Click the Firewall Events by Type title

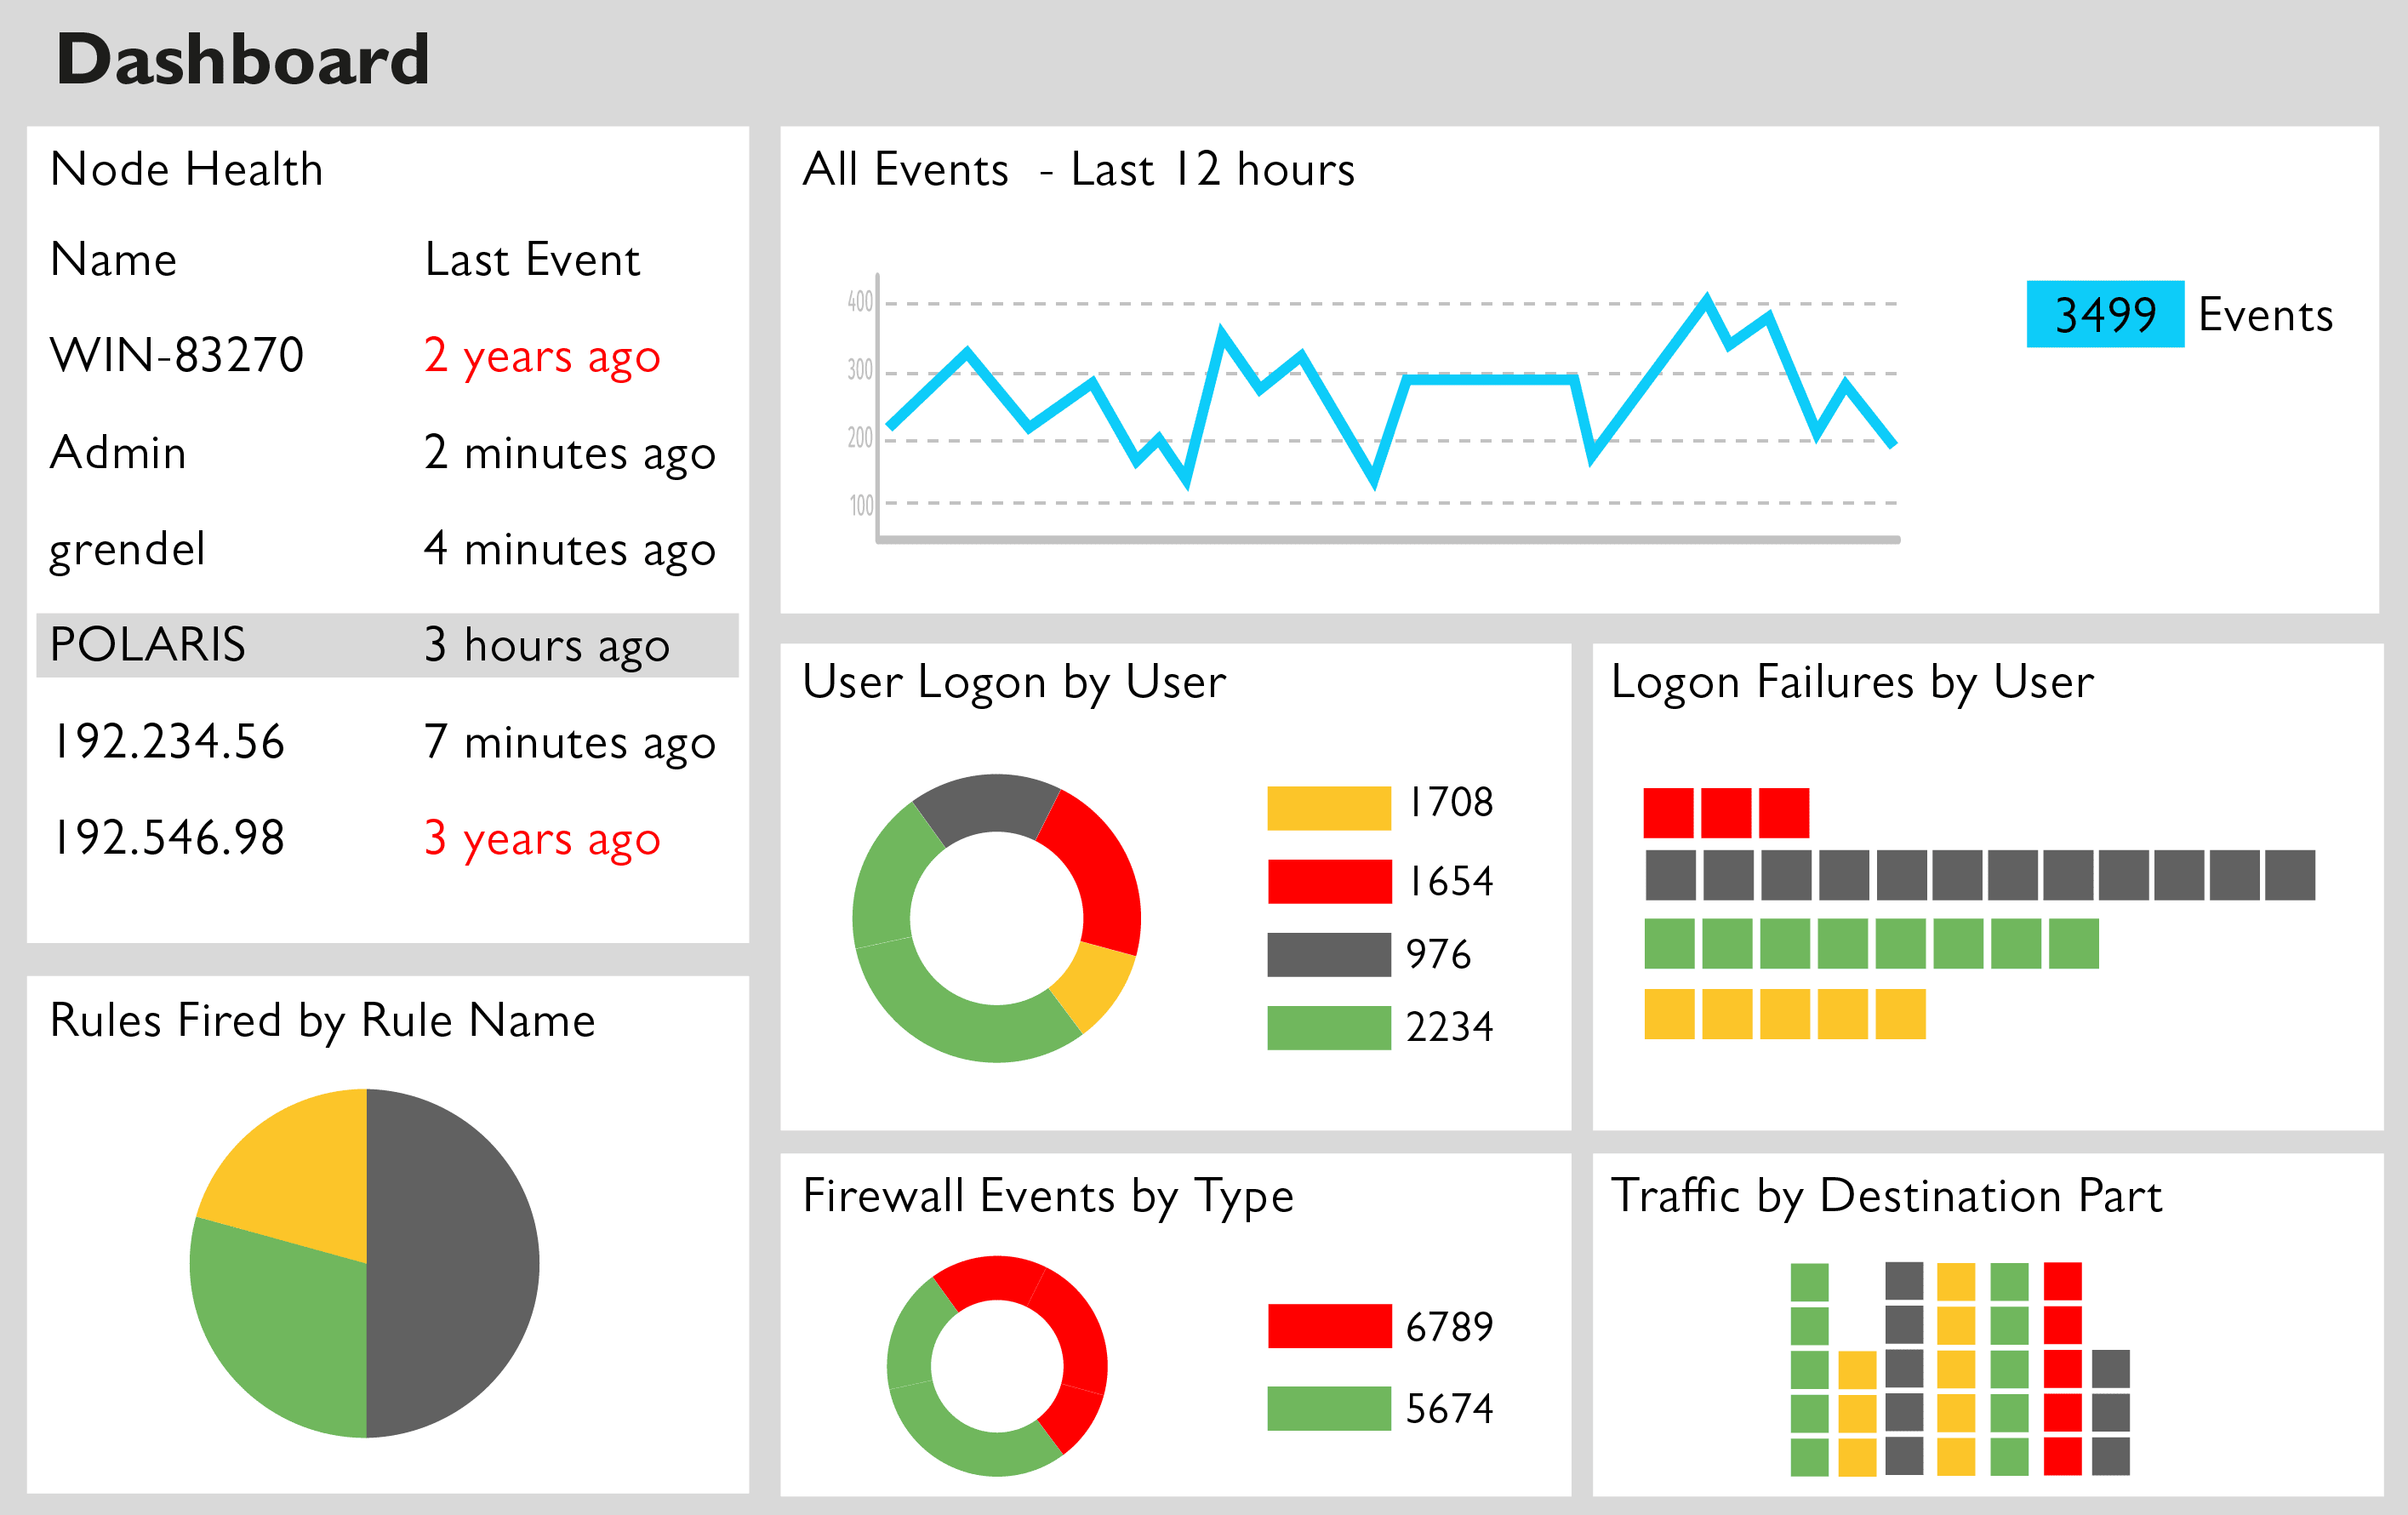click(1048, 1198)
